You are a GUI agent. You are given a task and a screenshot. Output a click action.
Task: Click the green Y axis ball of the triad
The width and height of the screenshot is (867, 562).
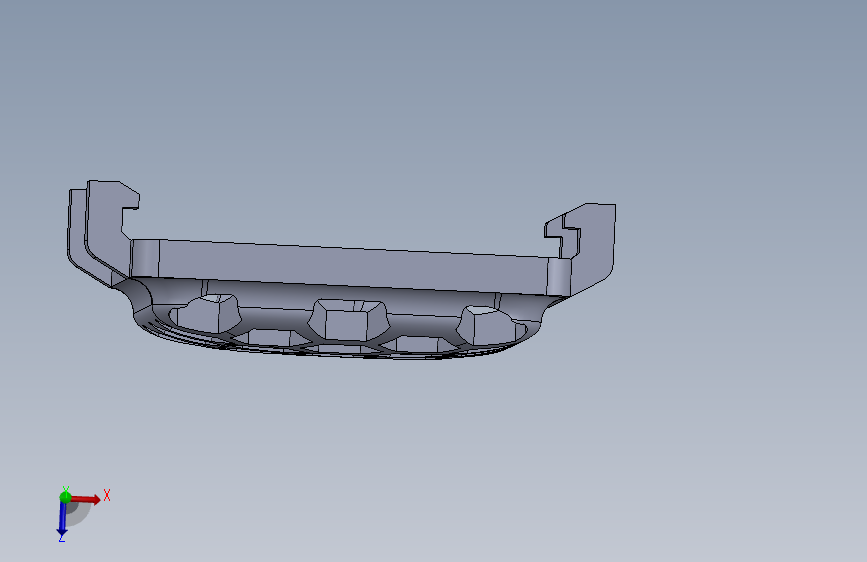coord(65,497)
